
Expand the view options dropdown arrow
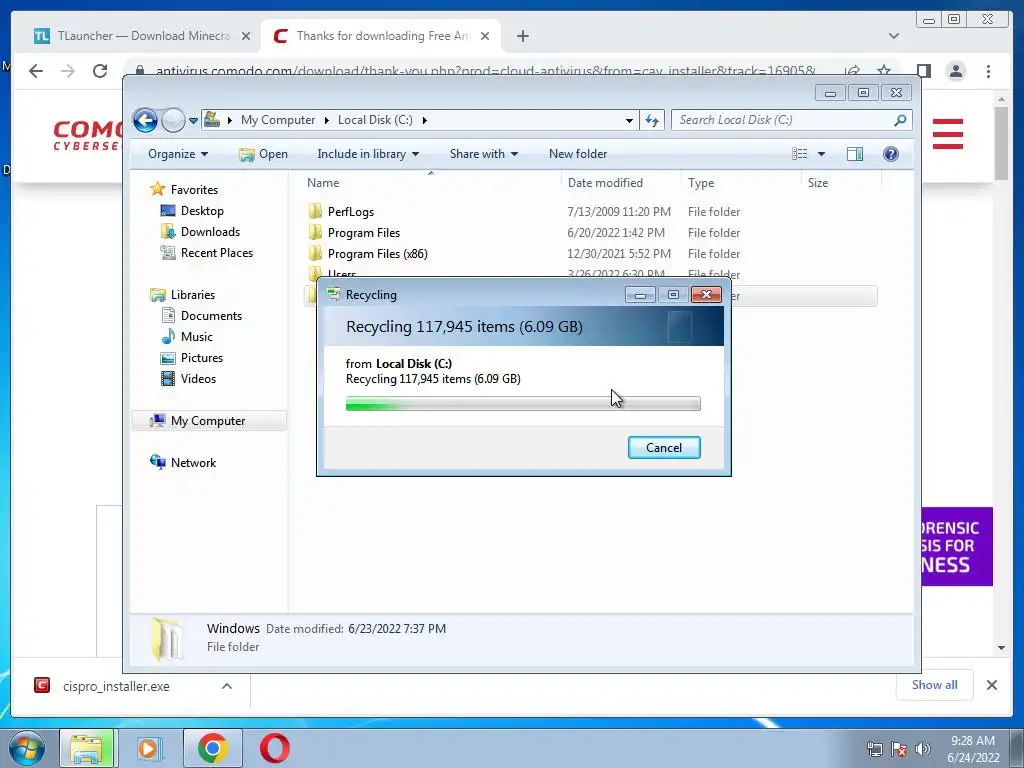tap(822, 154)
